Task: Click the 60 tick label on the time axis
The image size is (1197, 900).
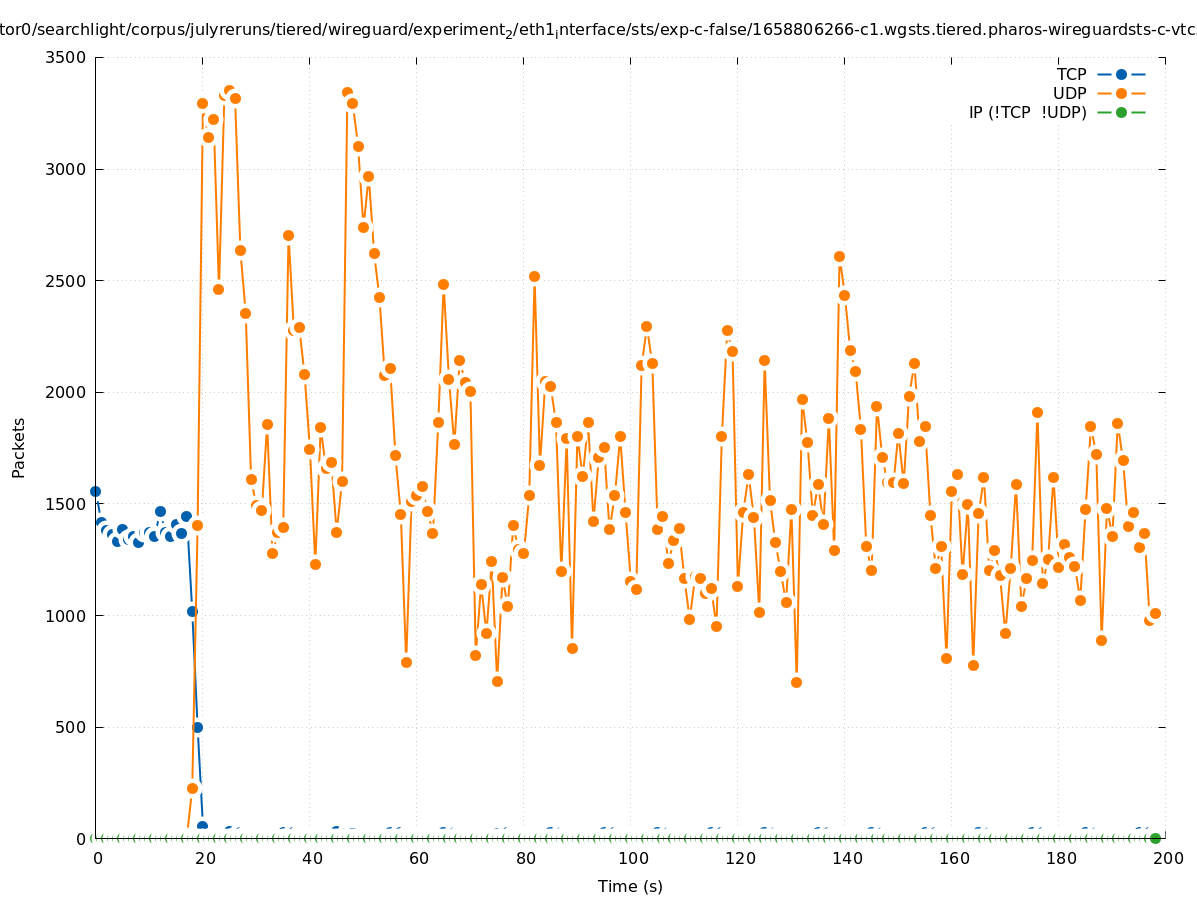Action: [x=418, y=858]
